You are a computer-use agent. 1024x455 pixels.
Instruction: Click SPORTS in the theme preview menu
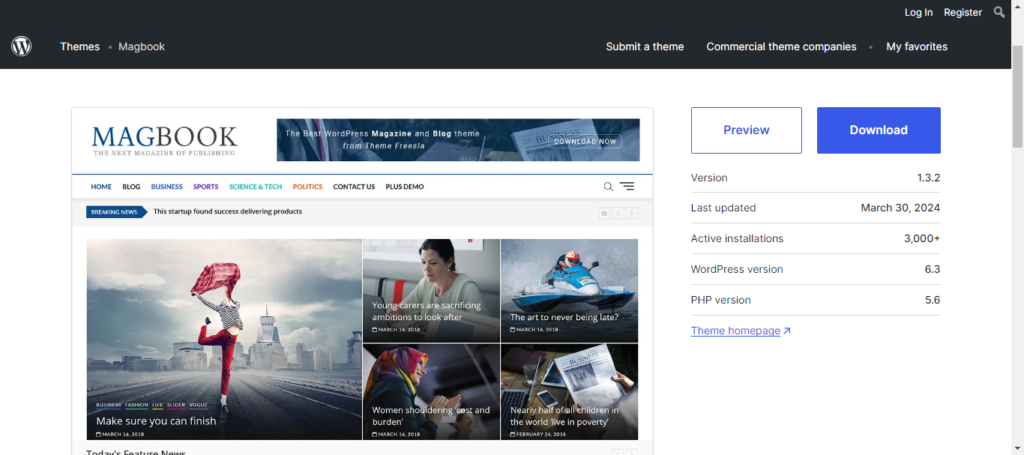(x=206, y=187)
